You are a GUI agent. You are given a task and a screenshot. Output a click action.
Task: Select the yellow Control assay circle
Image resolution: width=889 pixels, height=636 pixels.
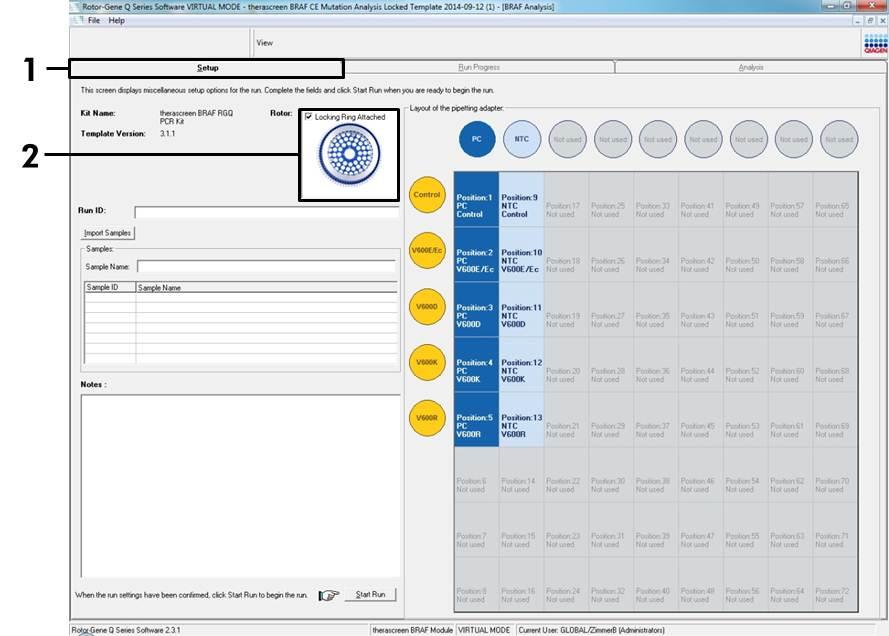(x=427, y=194)
